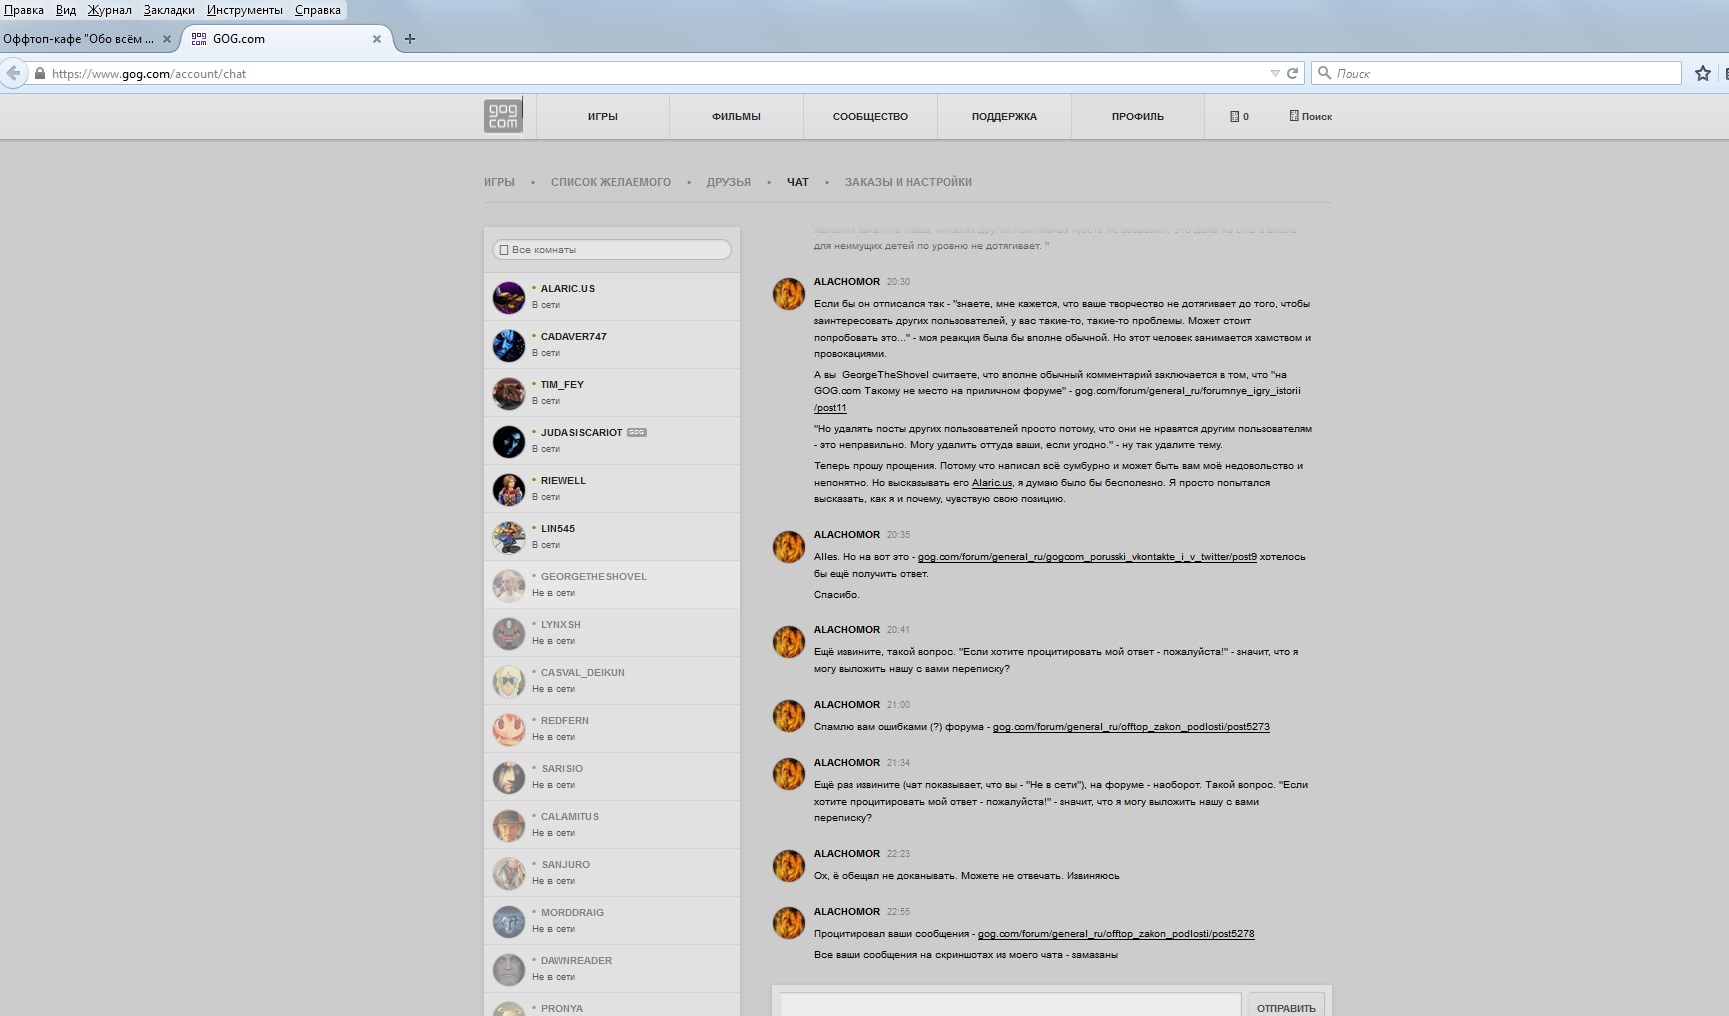The image size is (1729, 1016).
Task: Open the СООБЩЕСТВО navigation menu
Action: point(870,116)
